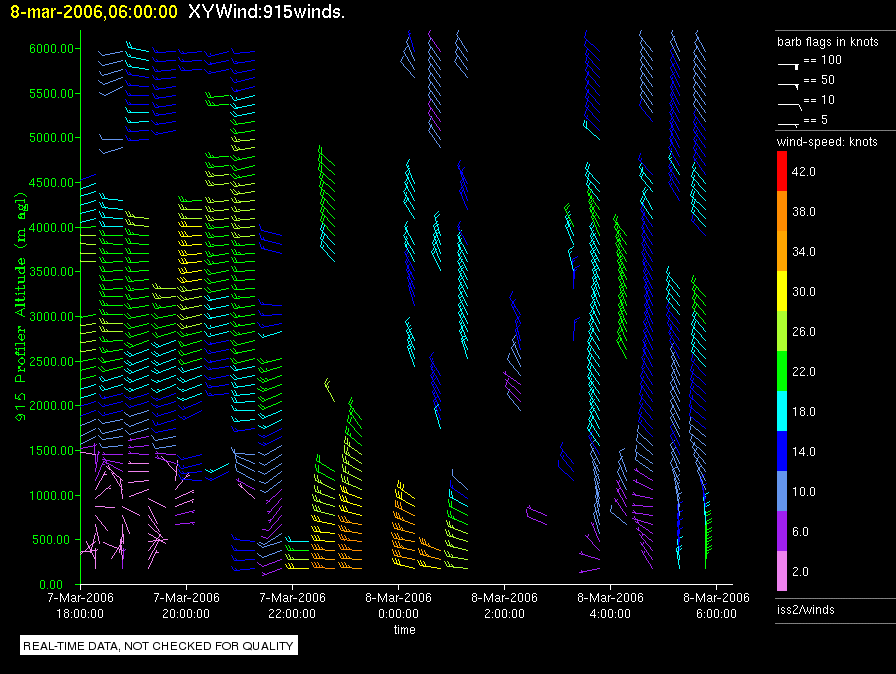Click the 100 knots barb flag symbol

click(788, 63)
